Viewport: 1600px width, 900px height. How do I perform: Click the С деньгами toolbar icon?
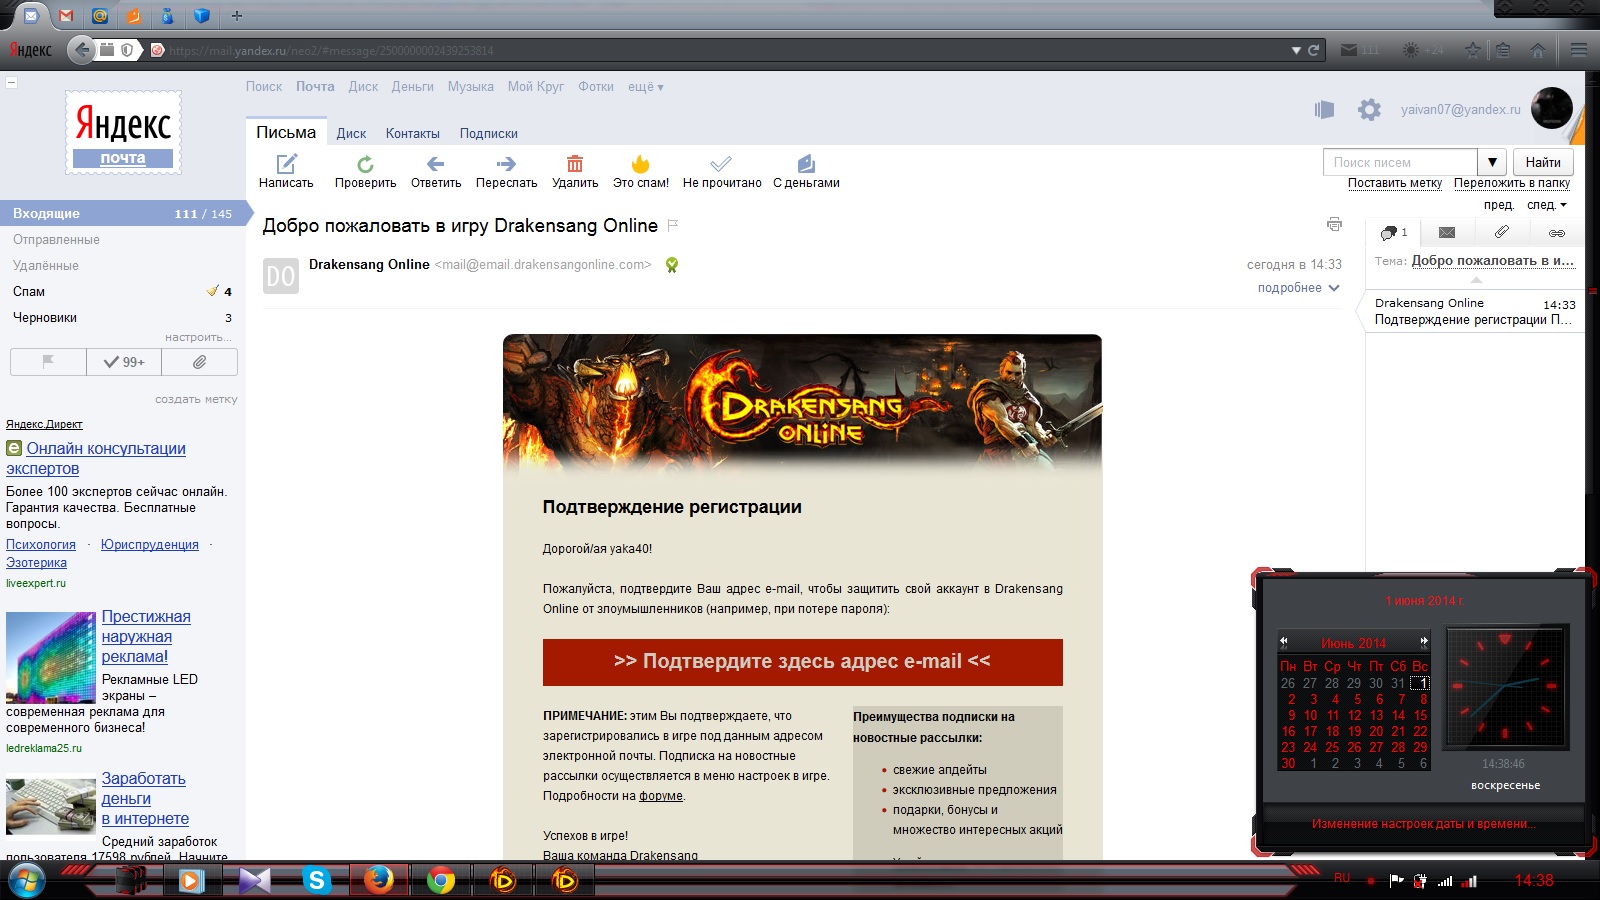tap(806, 164)
